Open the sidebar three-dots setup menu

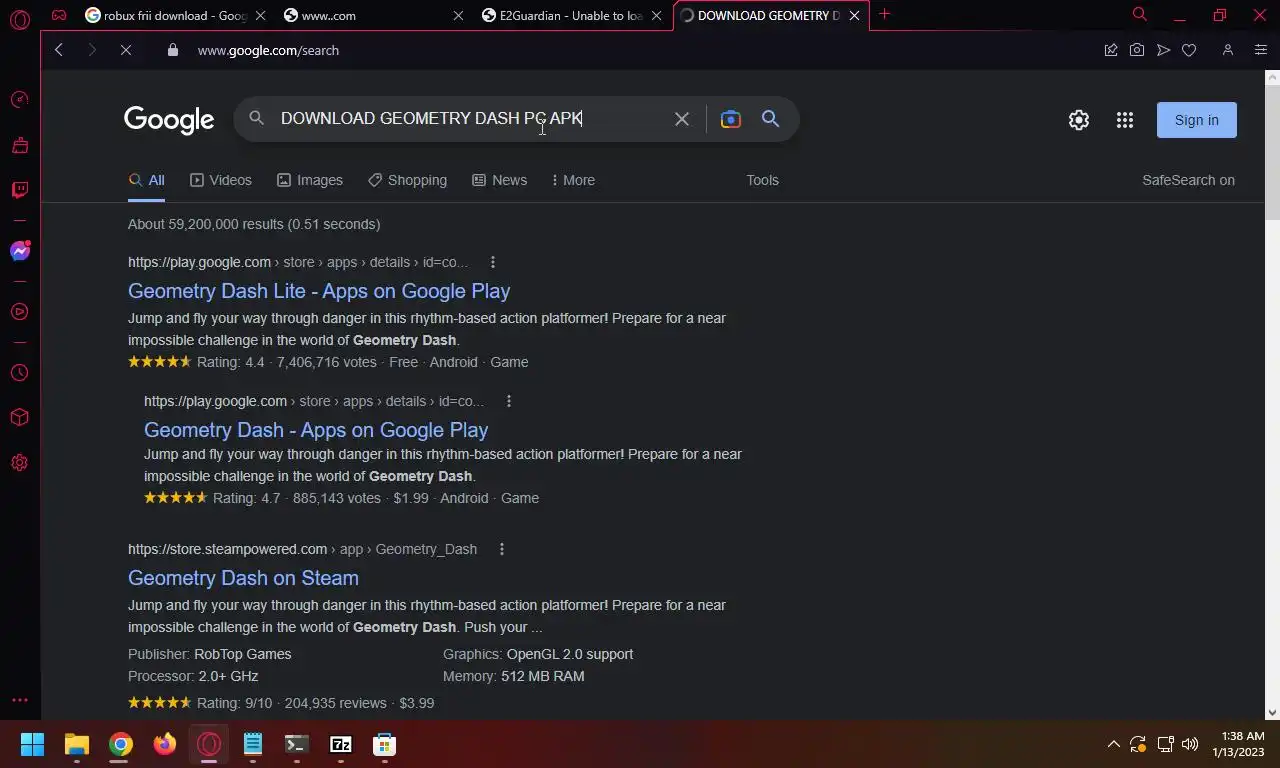click(19, 700)
